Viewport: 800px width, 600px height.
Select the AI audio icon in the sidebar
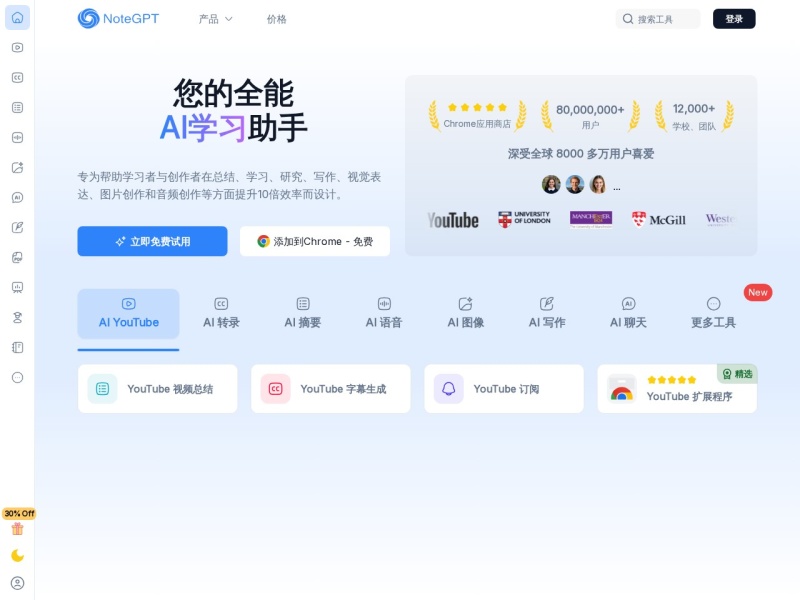[16, 137]
